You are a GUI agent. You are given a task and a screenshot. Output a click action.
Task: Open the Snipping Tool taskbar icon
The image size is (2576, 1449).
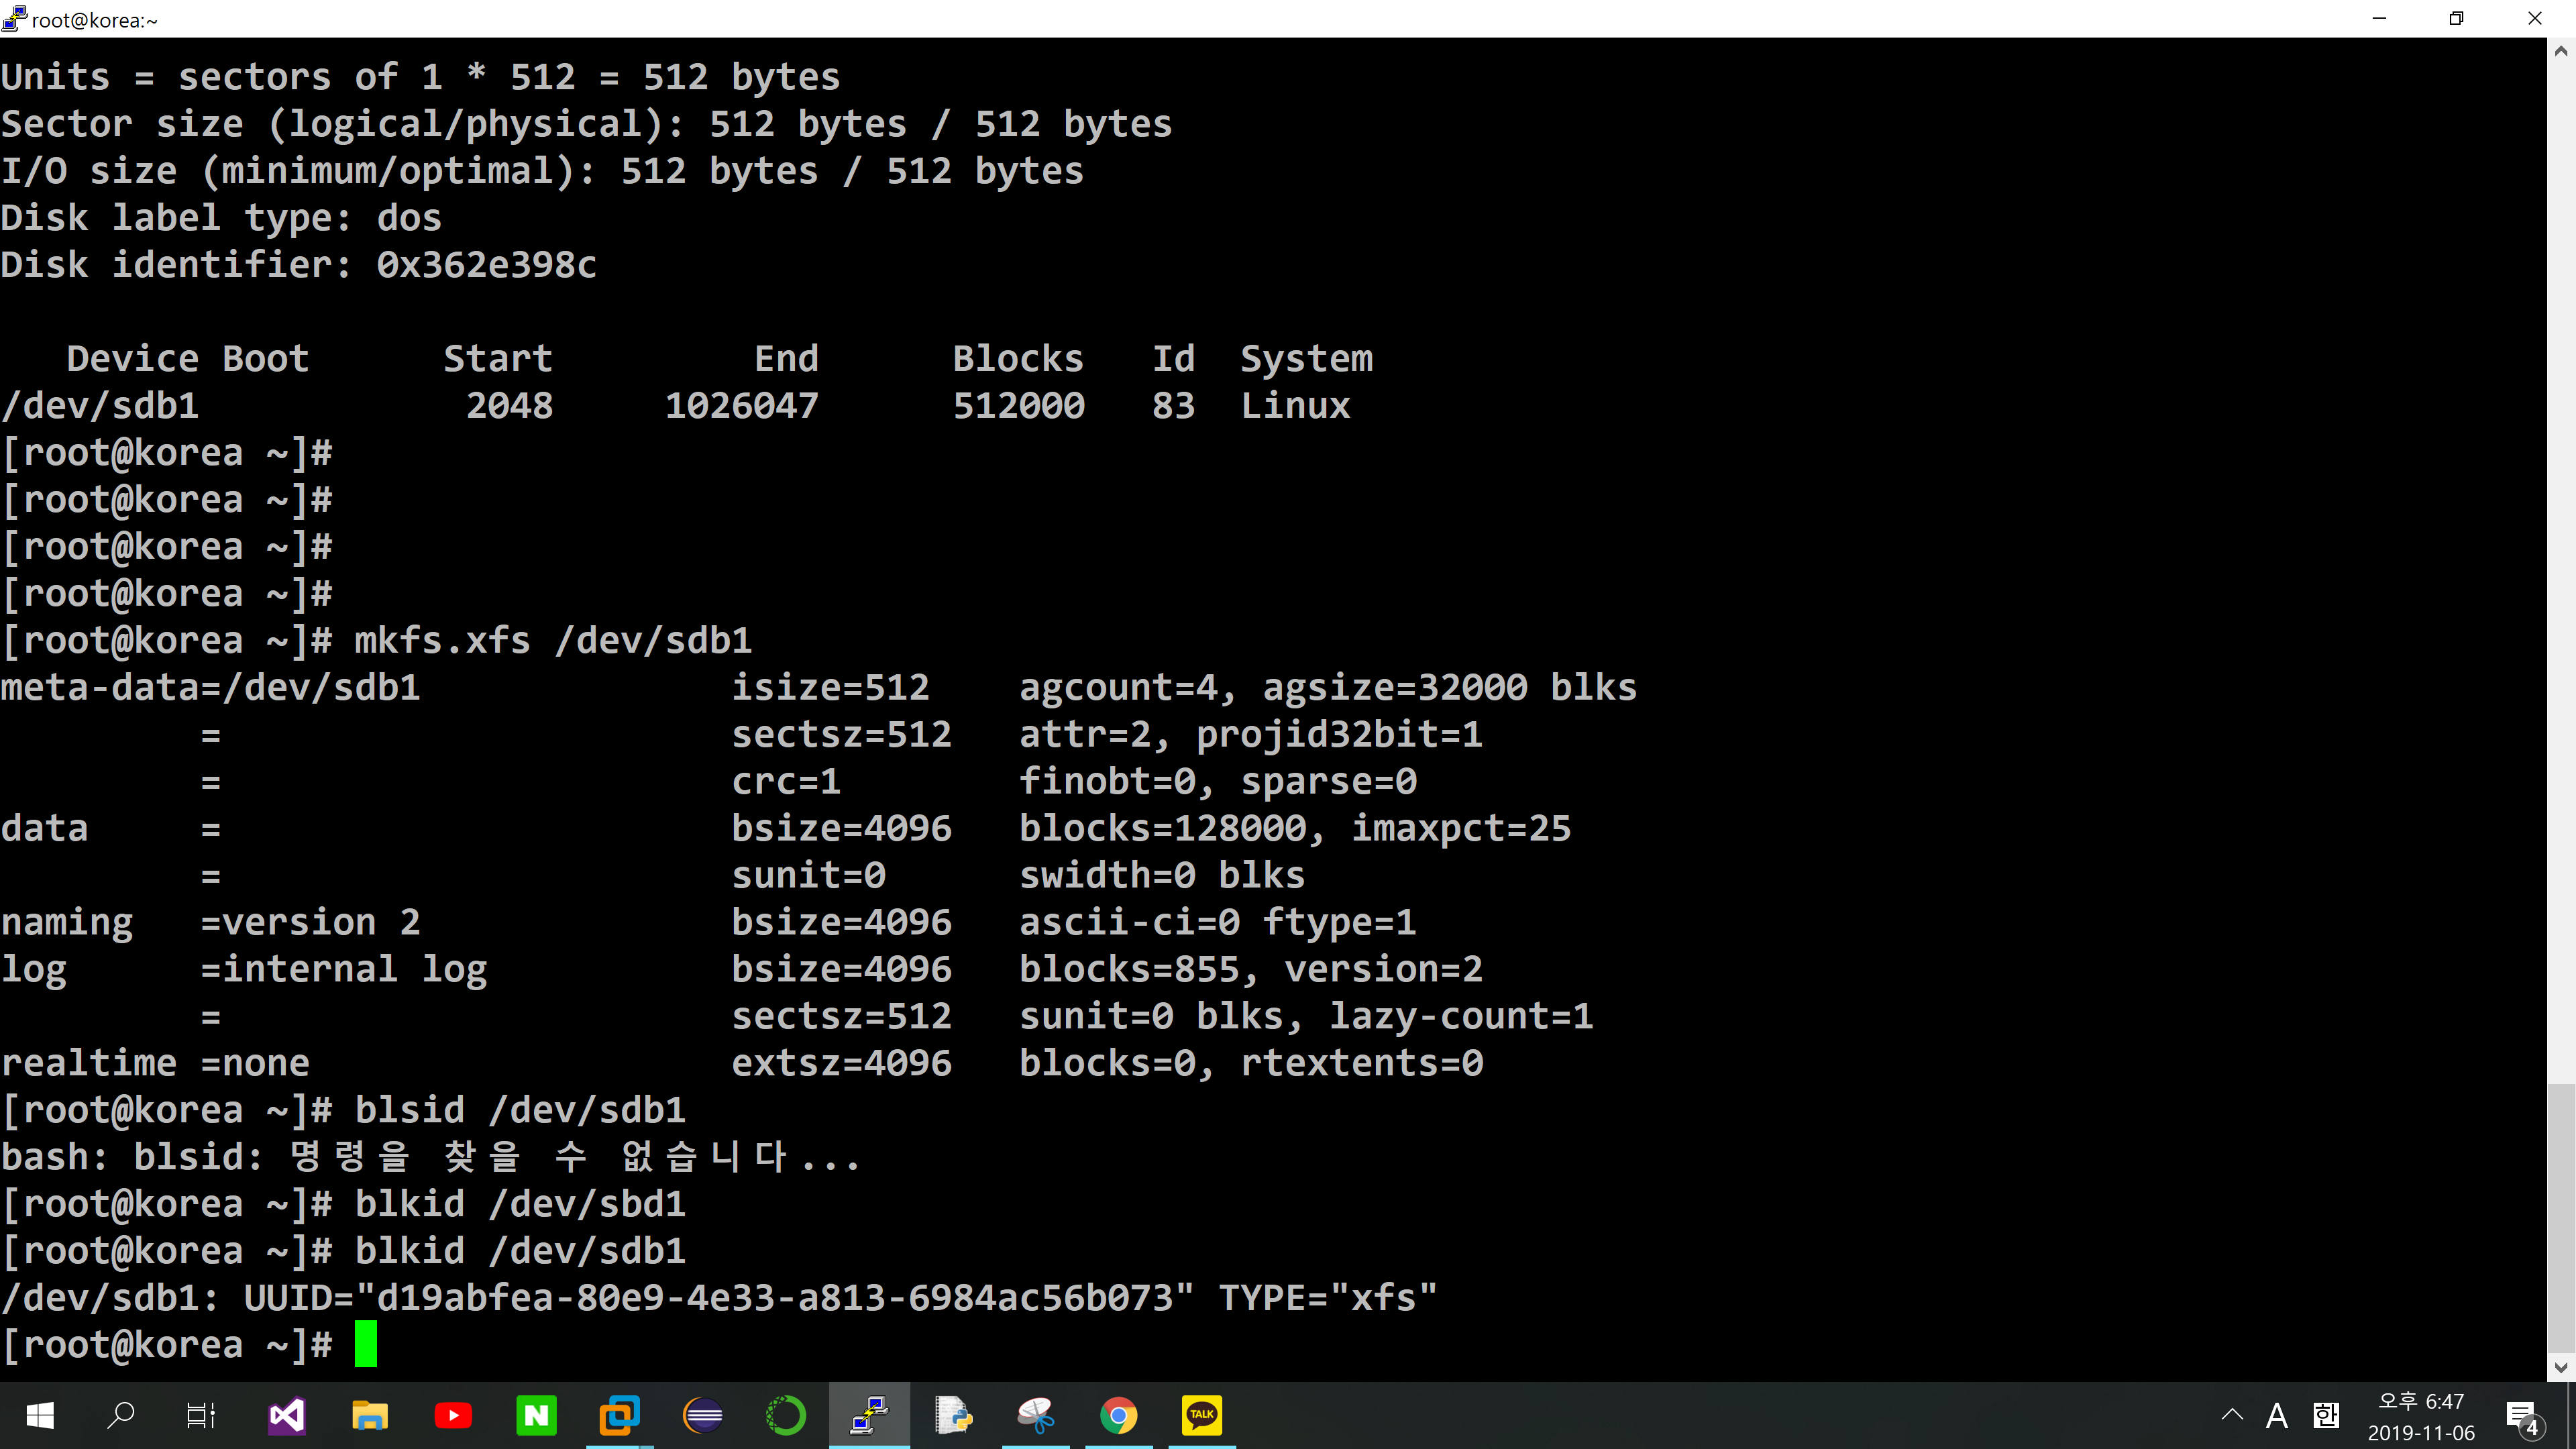[1036, 1415]
